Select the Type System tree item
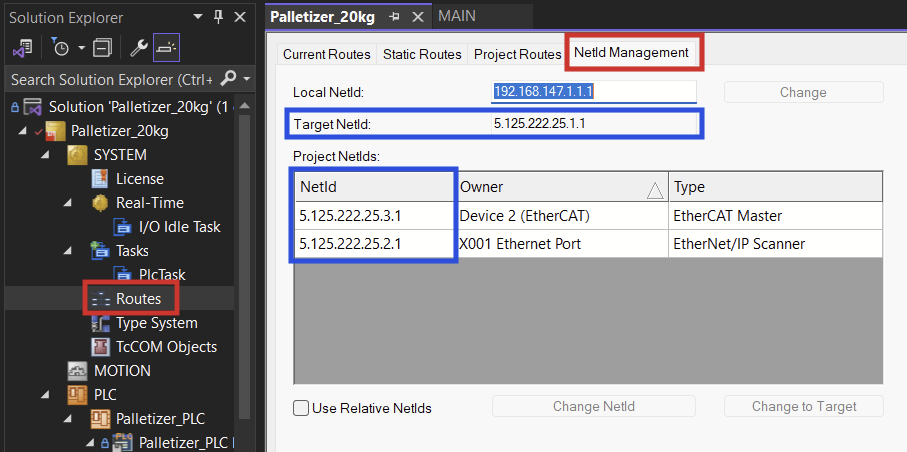 coord(157,323)
